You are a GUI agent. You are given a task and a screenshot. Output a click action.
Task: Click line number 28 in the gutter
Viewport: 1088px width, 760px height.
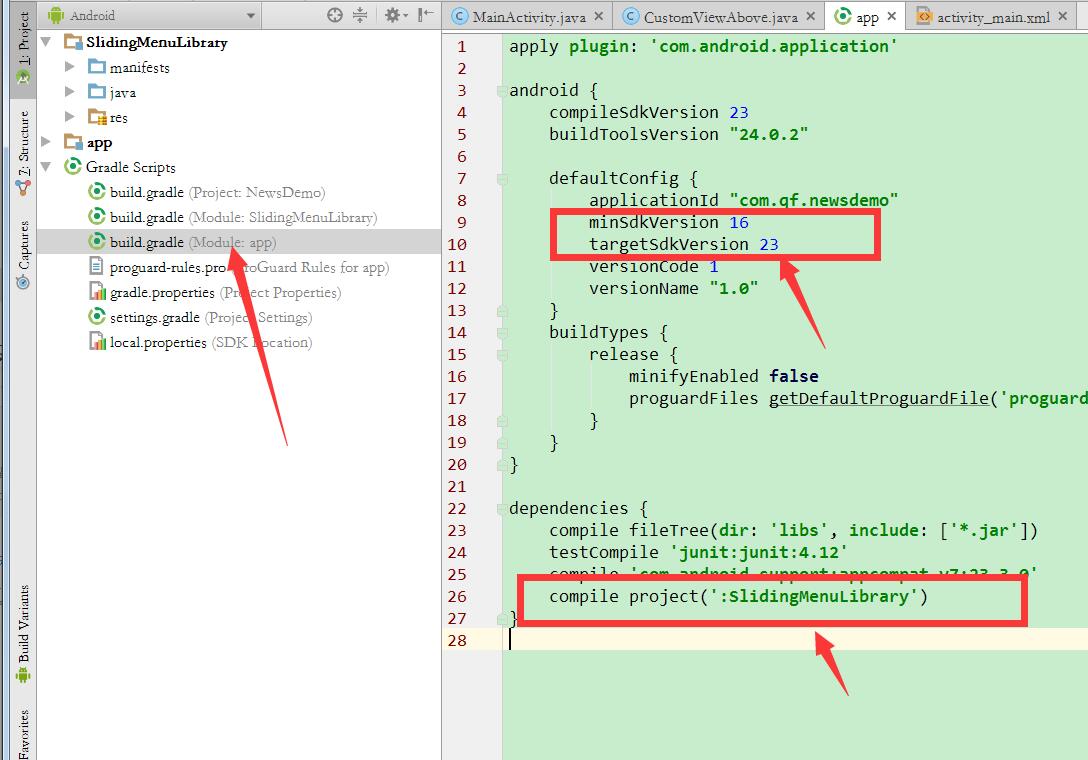tap(457, 640)
